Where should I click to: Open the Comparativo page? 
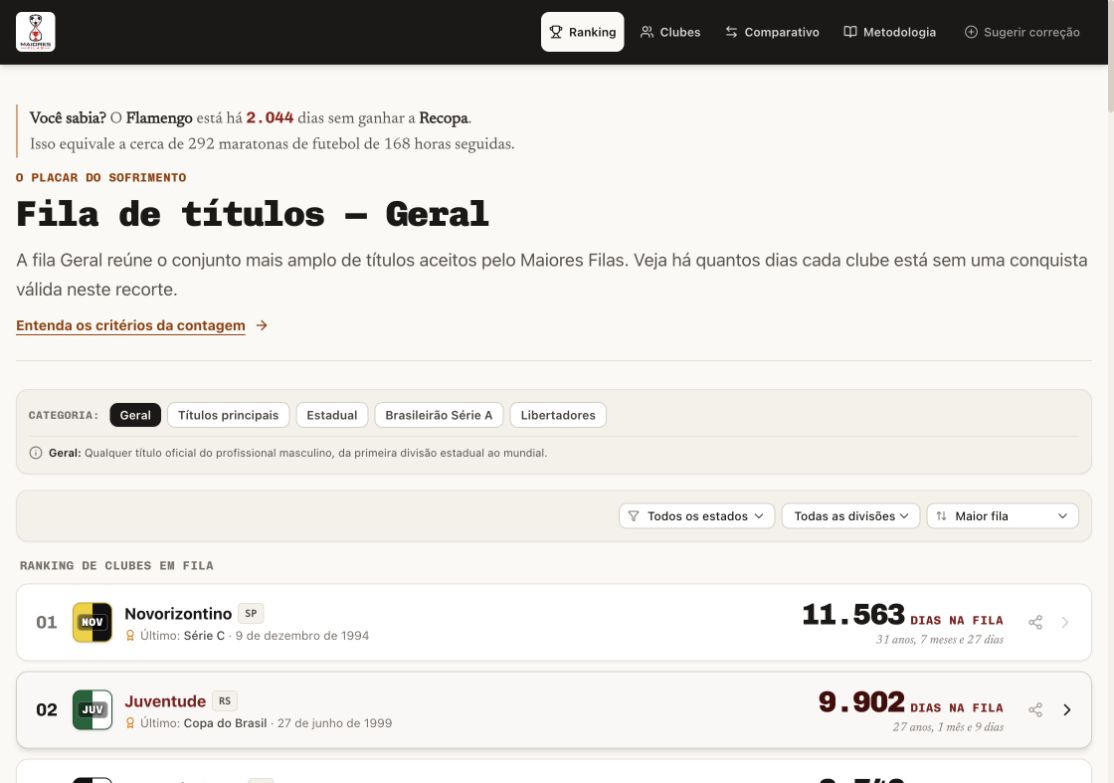(x=772, y=32)
